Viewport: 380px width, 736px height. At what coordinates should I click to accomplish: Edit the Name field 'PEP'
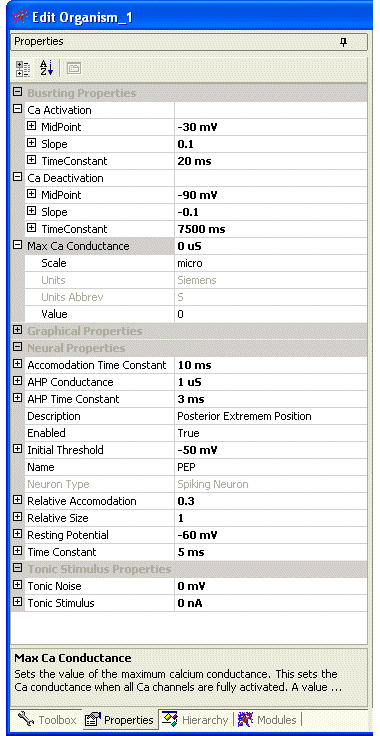[271, 468]
